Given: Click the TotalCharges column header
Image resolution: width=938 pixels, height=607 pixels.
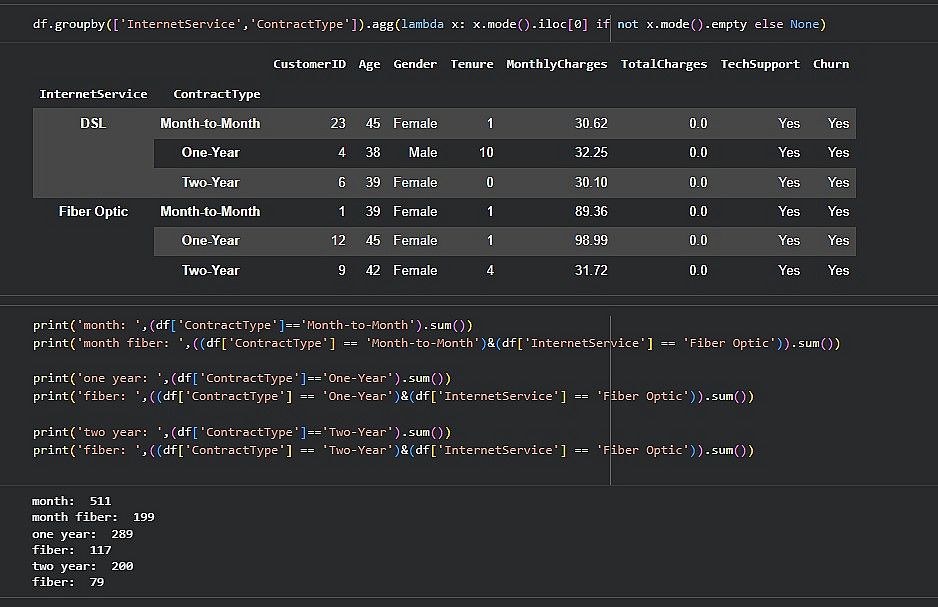Looking at the screenshot, I should click(x=663, y=64).
